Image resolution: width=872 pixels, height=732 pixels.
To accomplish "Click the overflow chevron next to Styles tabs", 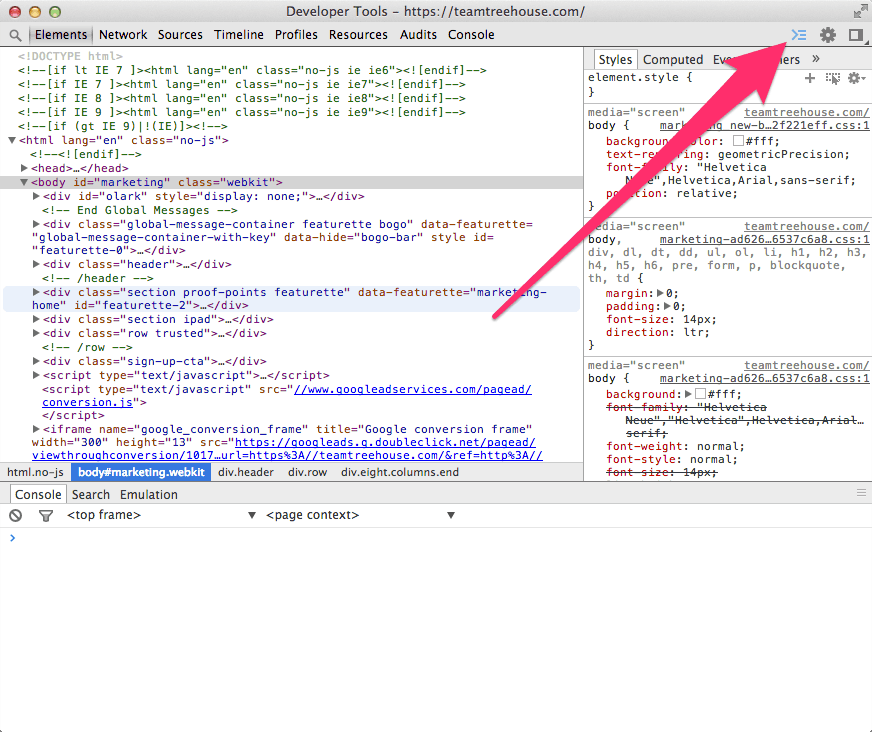I will (815, 59).
